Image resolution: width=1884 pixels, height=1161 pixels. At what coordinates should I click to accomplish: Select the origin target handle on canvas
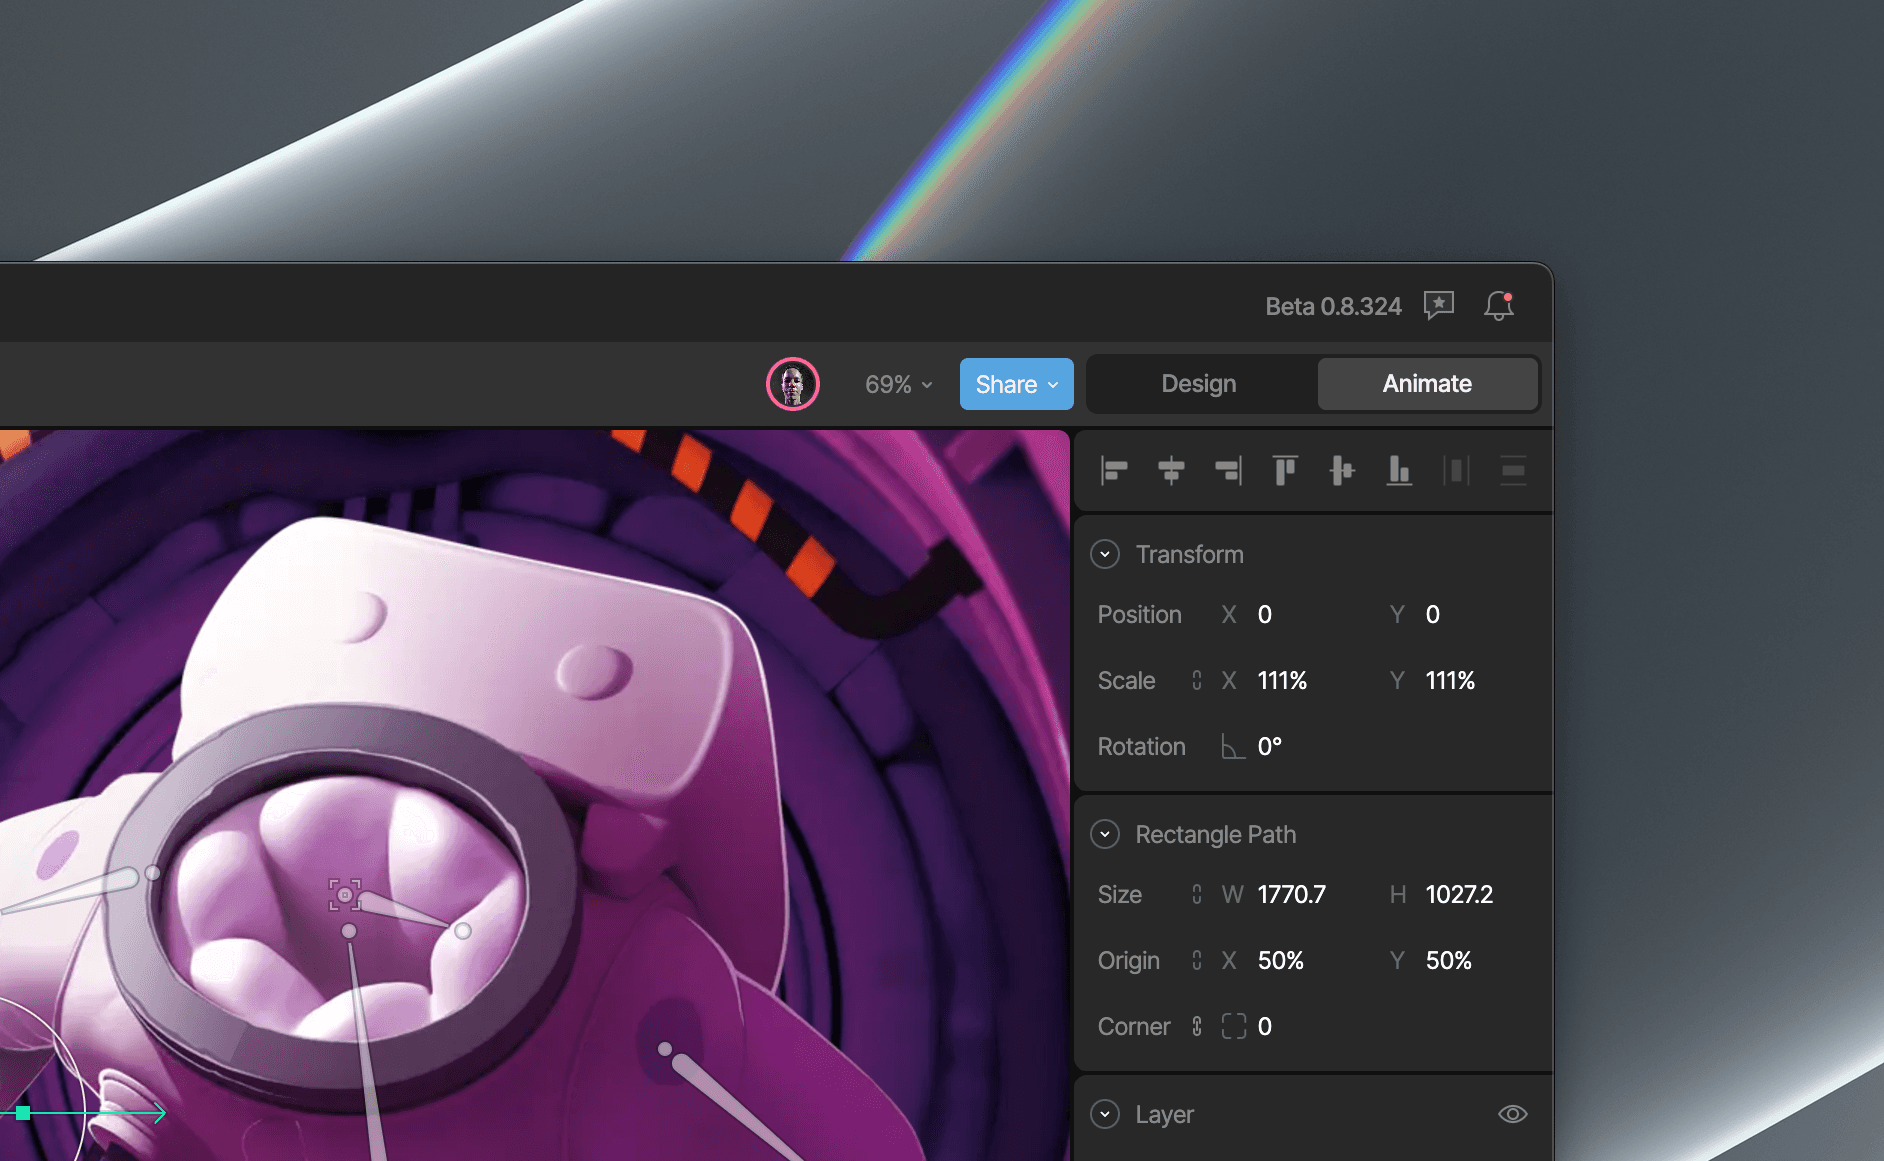345,895
